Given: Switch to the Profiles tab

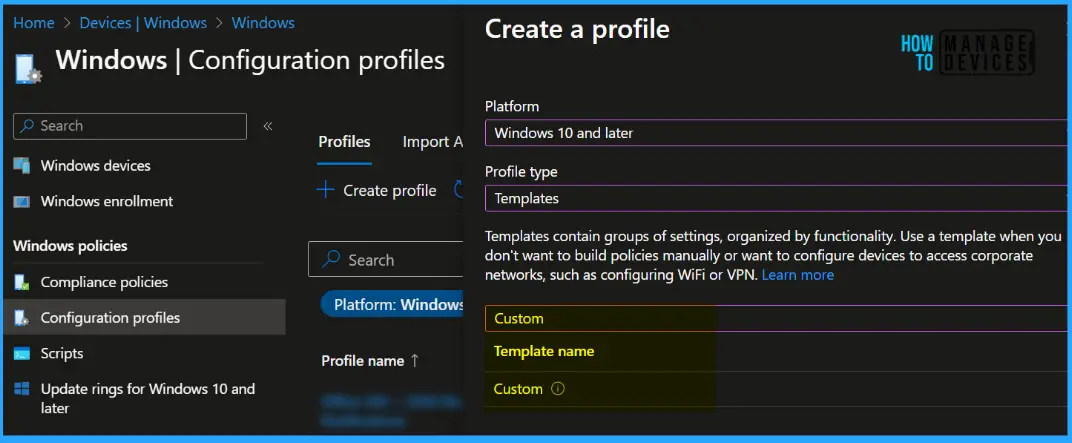Looking at the screenshot, I should pos(345,142).
